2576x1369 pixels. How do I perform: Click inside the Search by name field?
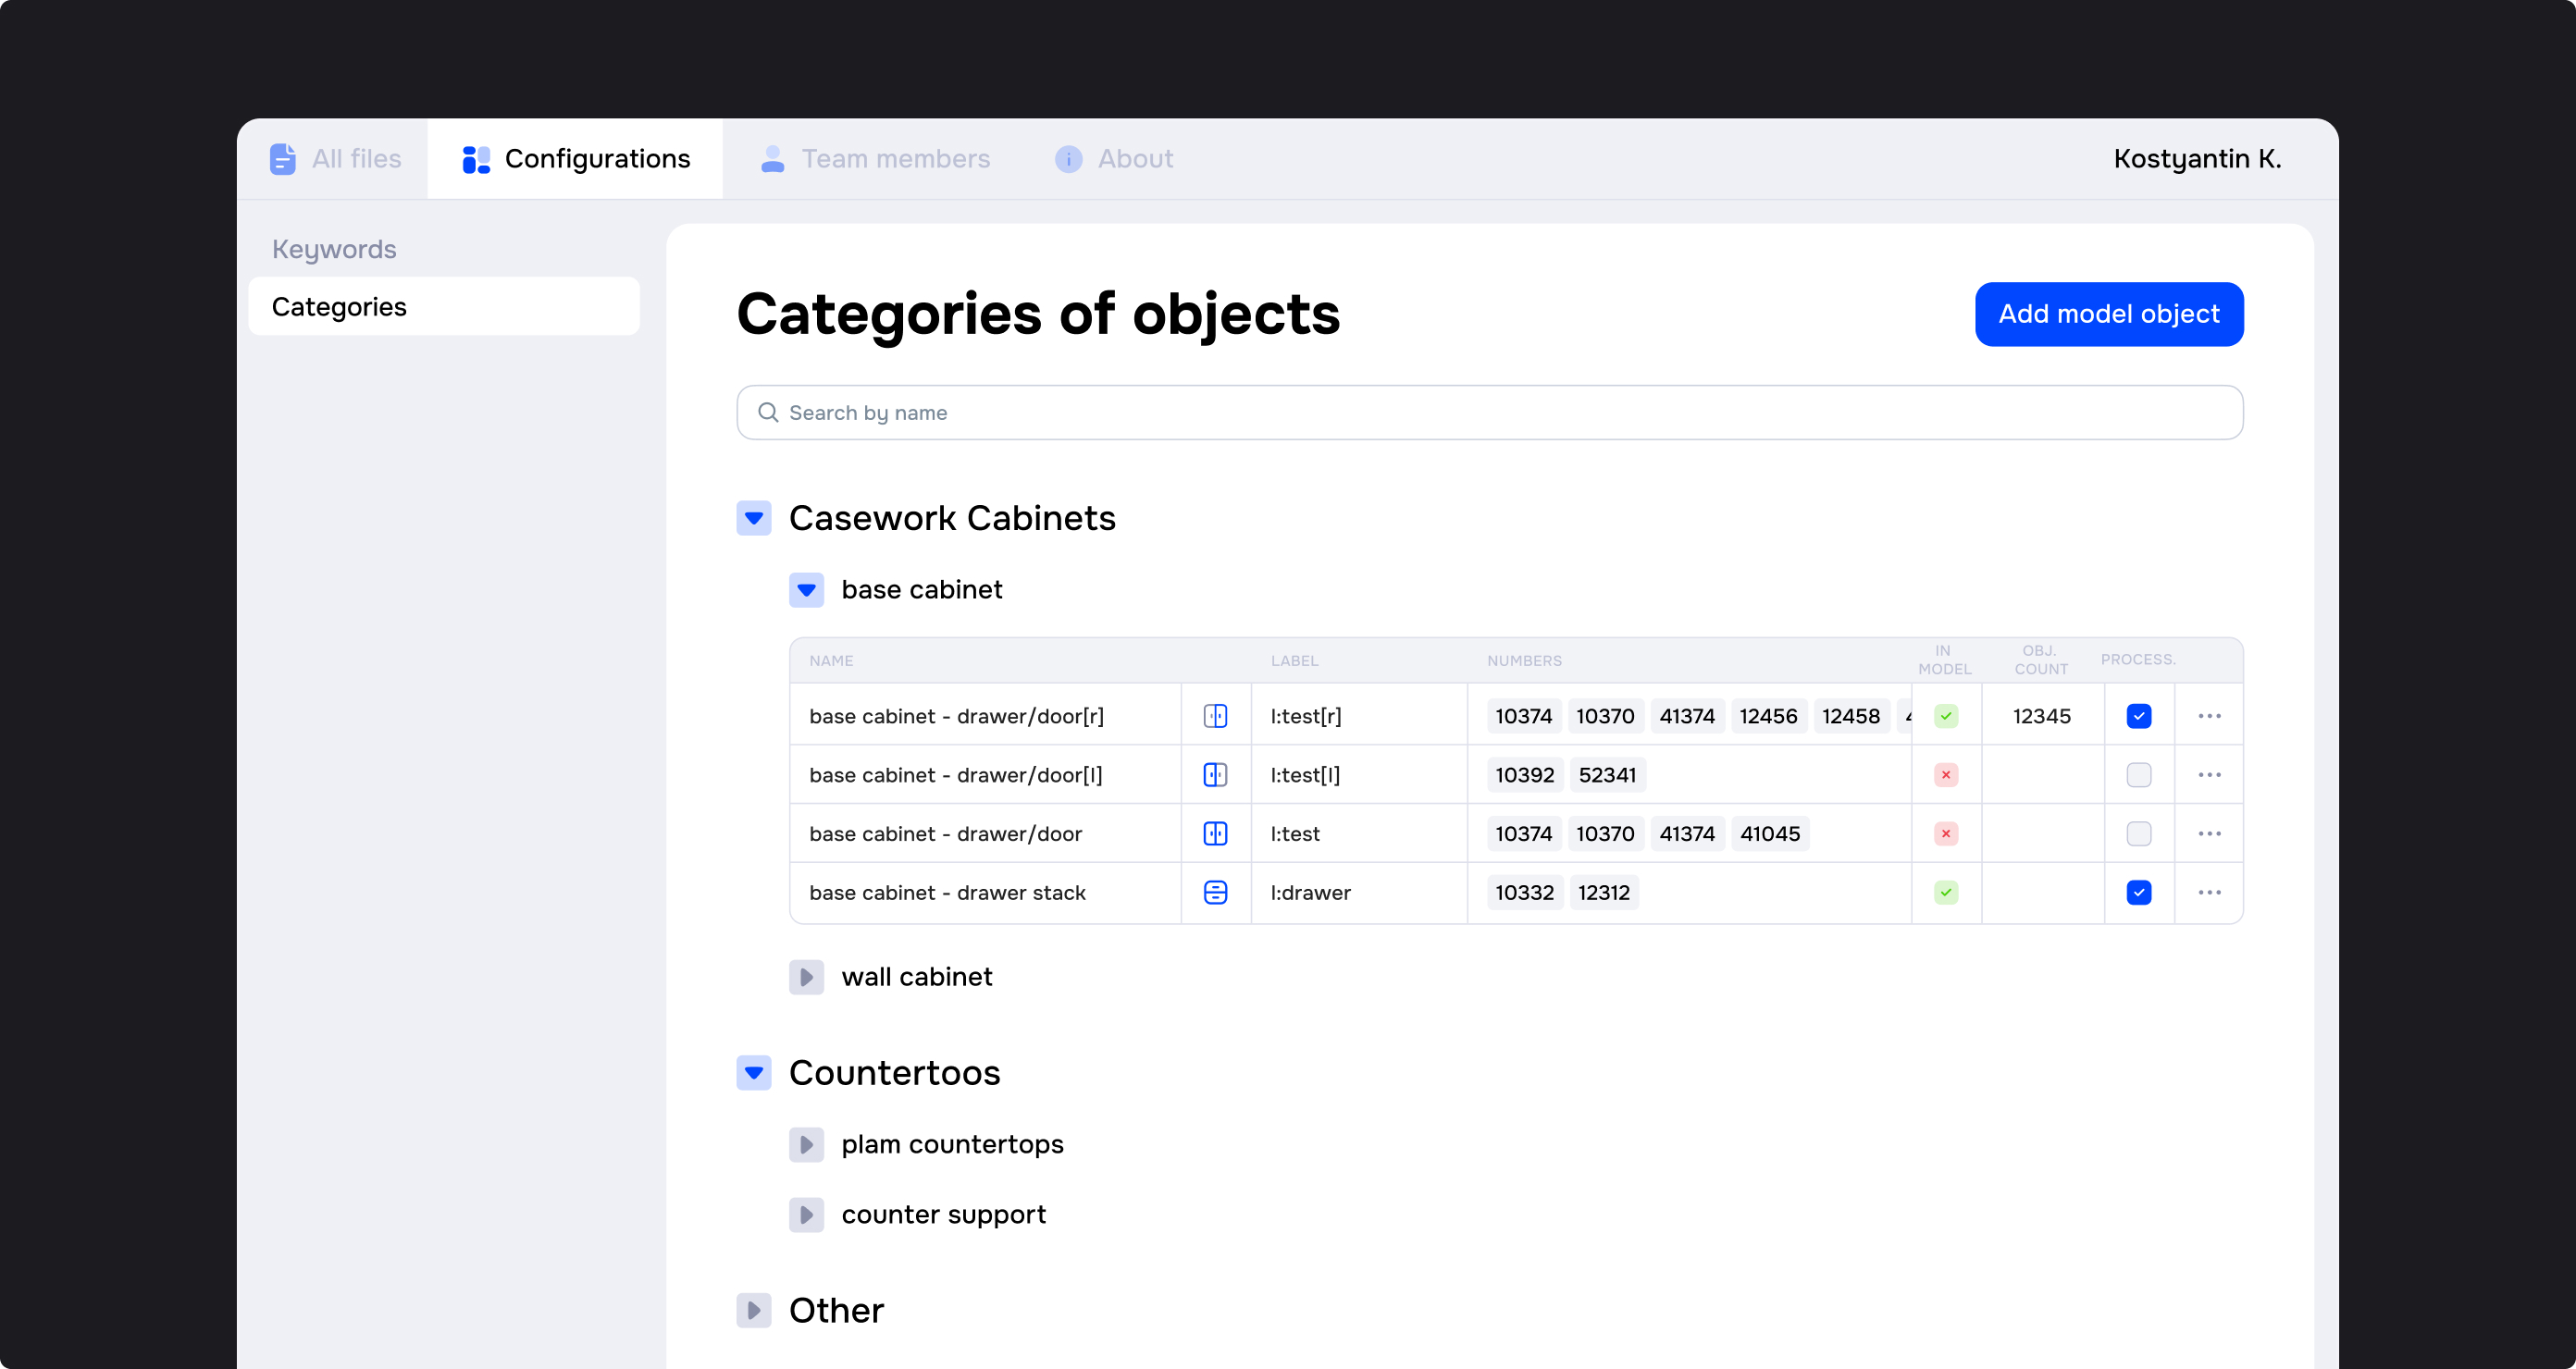(x=1200, y=412)
